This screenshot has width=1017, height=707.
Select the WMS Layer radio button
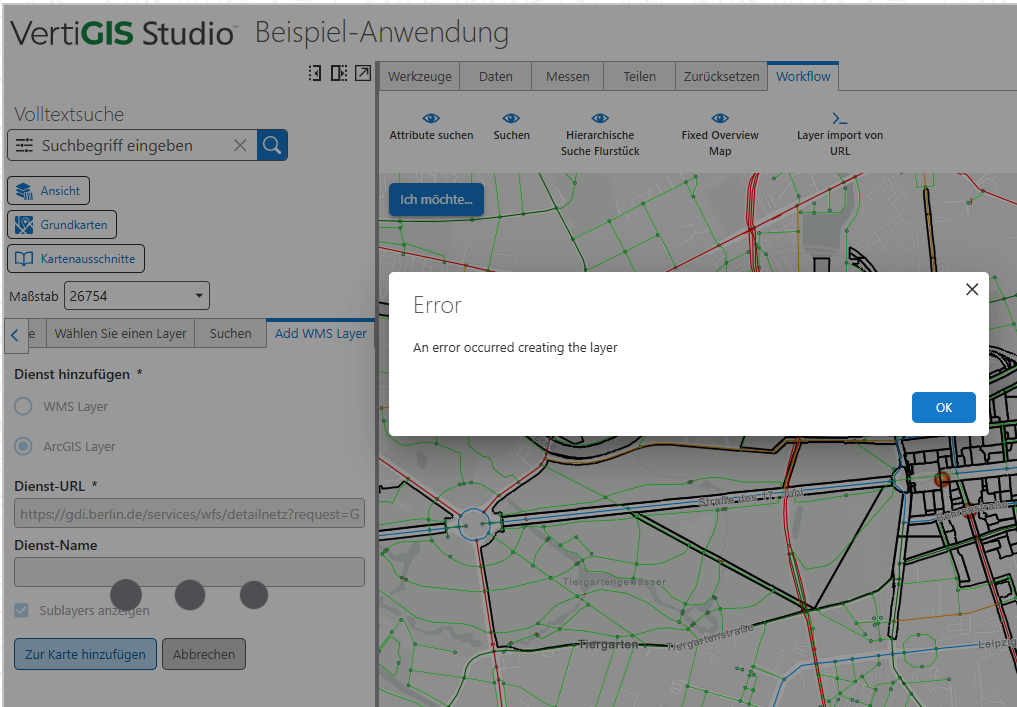(x=23, y=407)
